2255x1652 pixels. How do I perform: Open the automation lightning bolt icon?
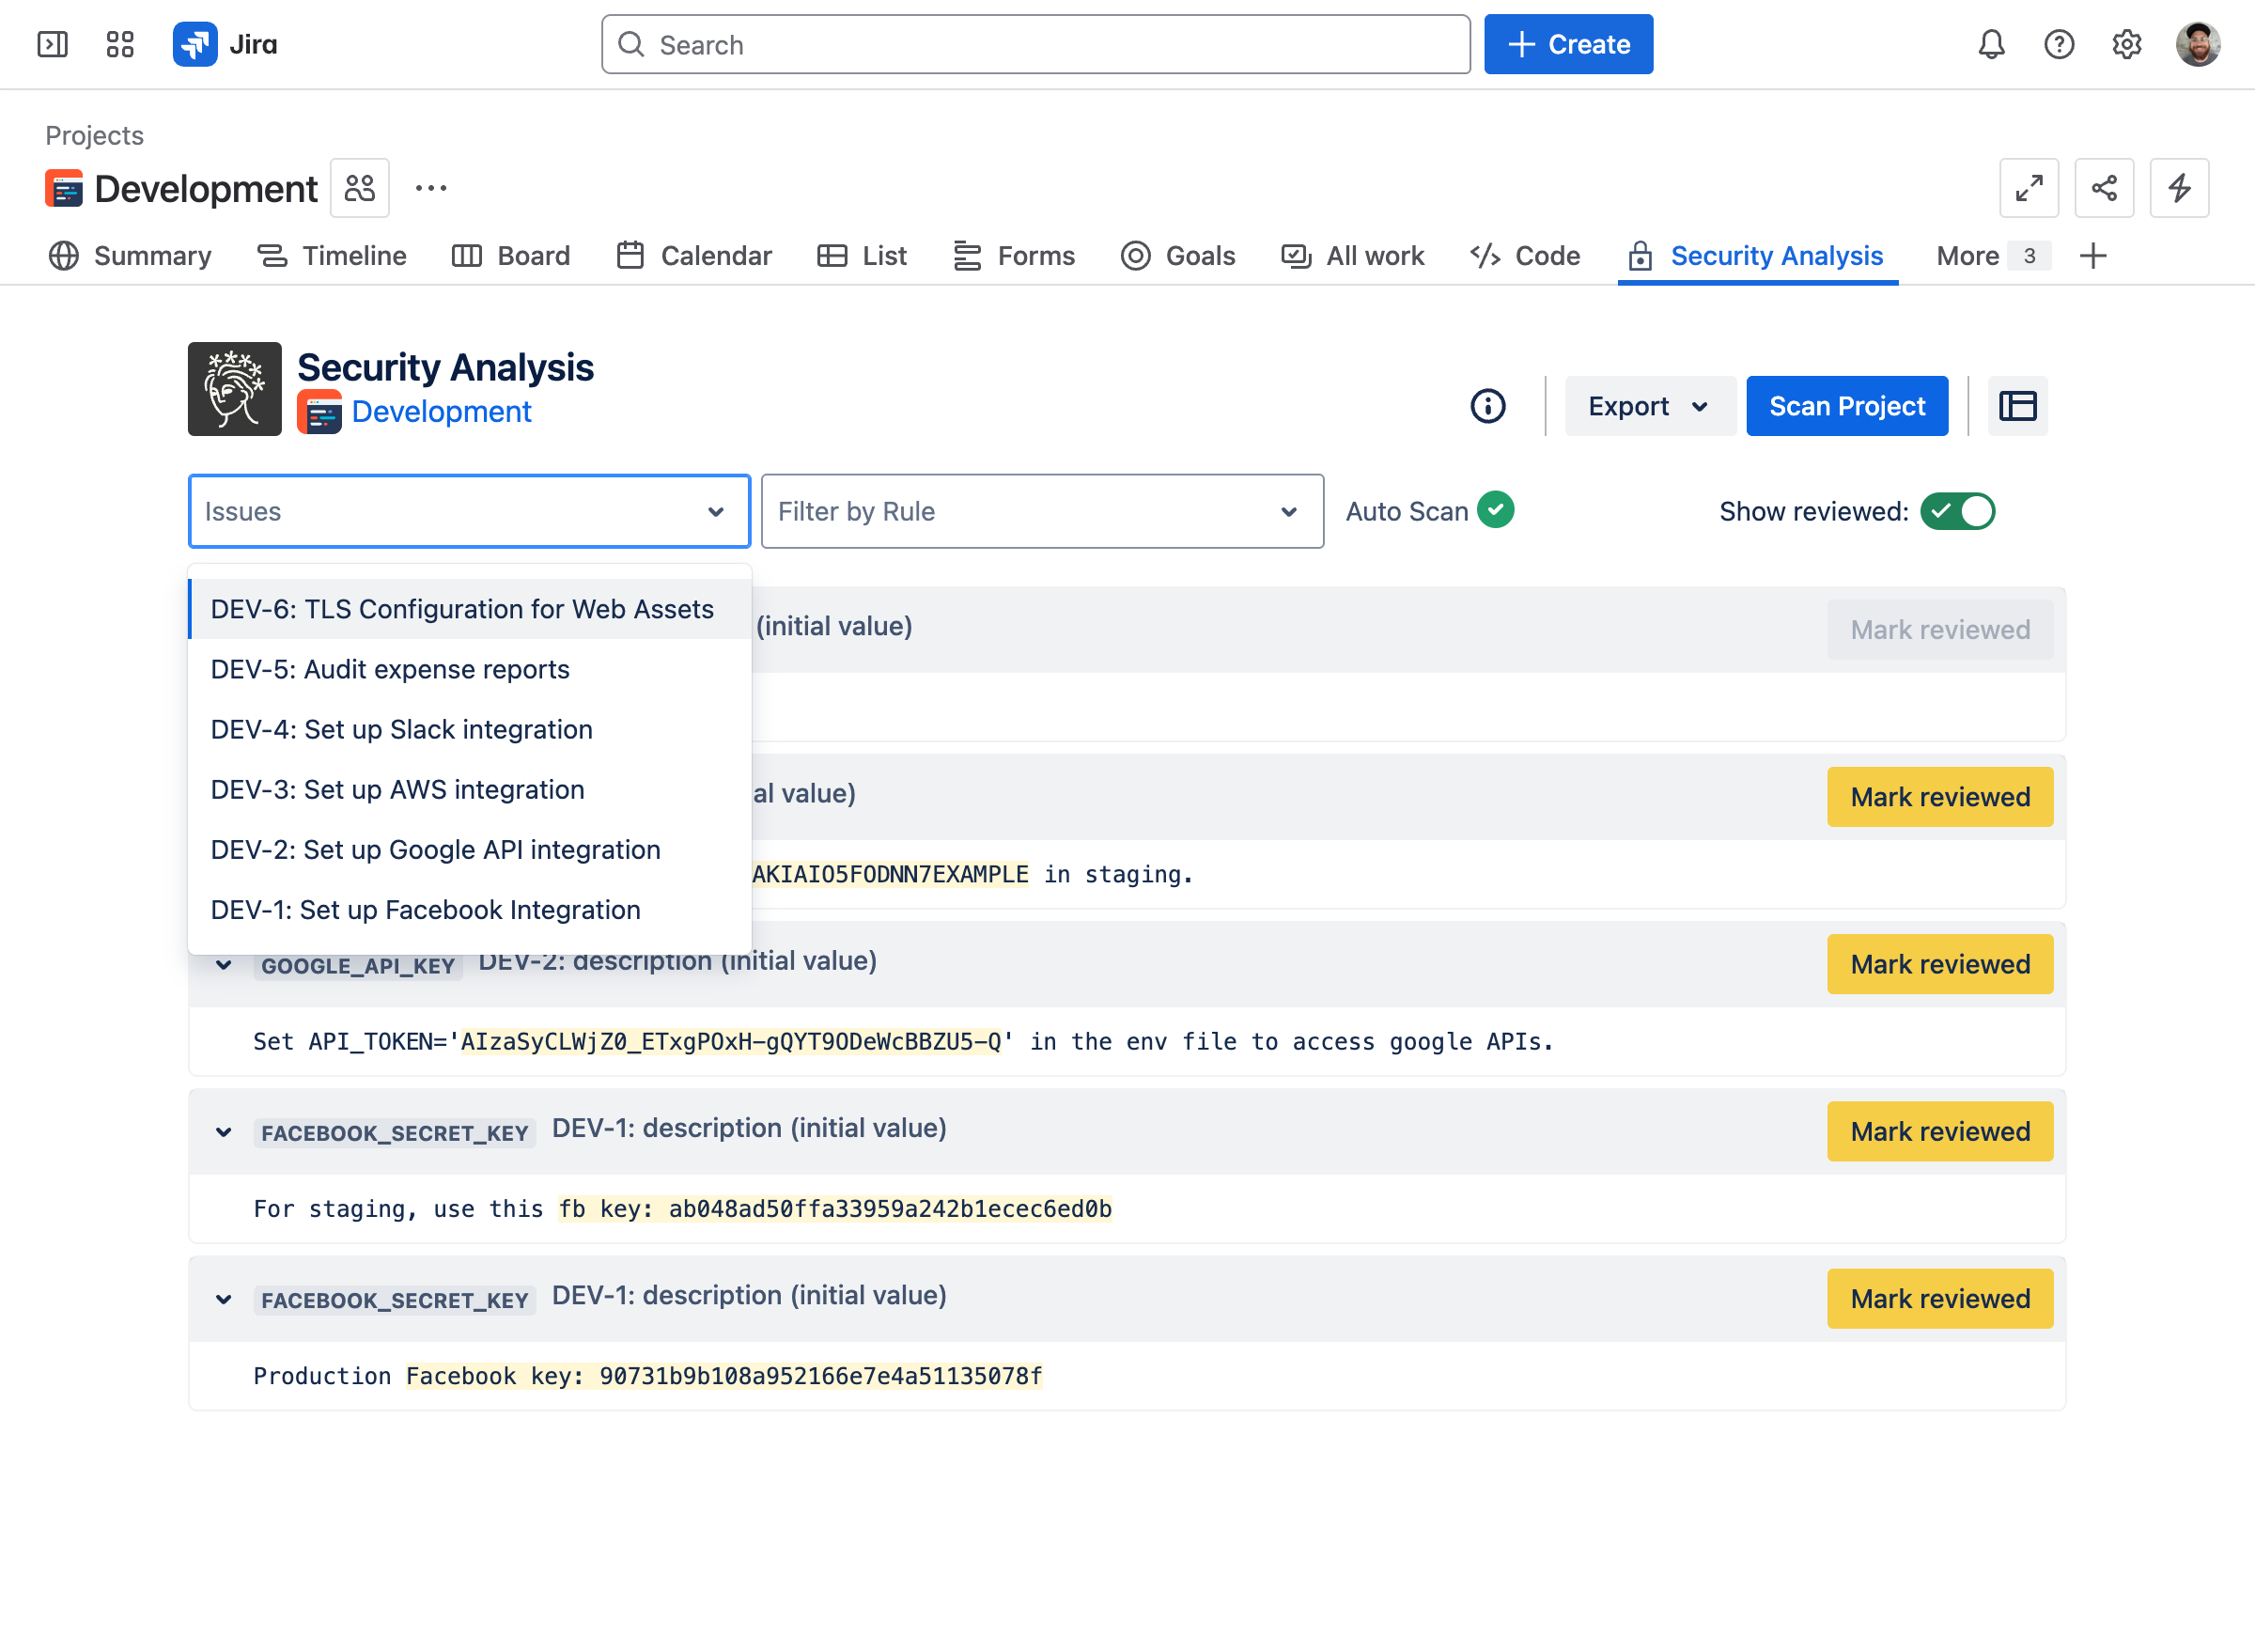click(2179, 188)
